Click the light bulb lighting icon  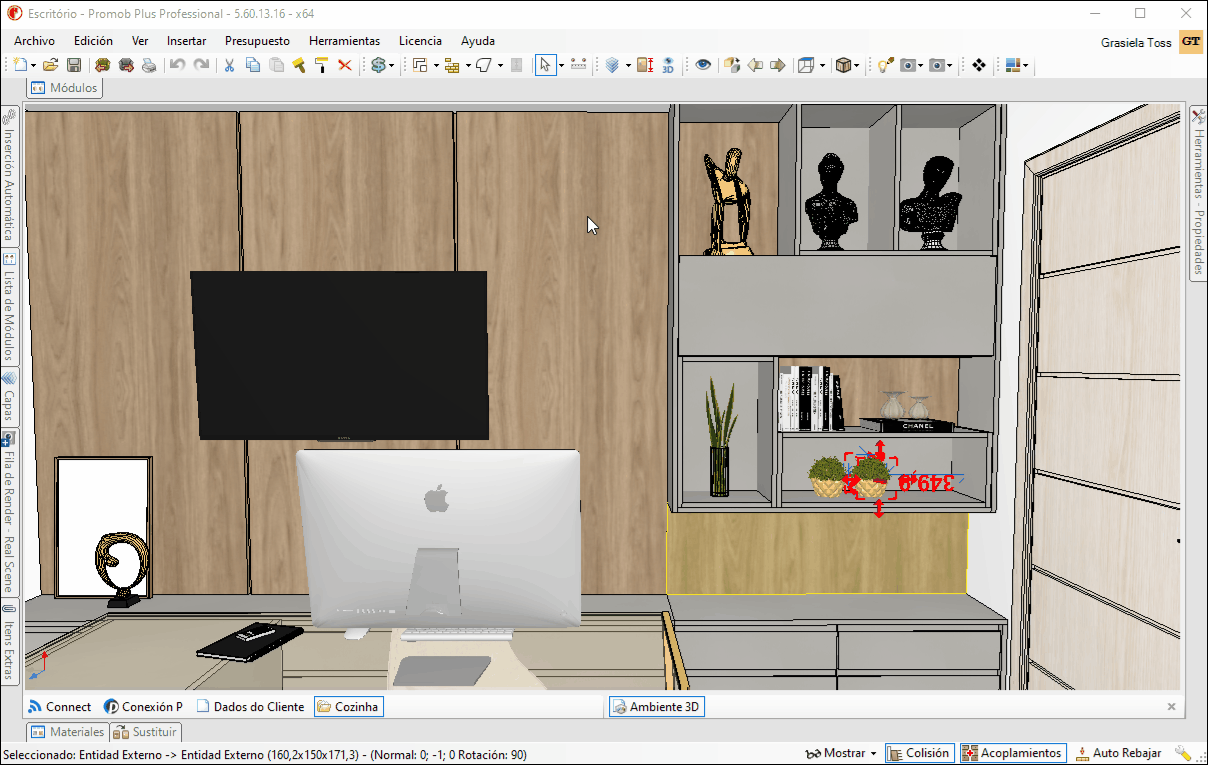pos(885,65)
